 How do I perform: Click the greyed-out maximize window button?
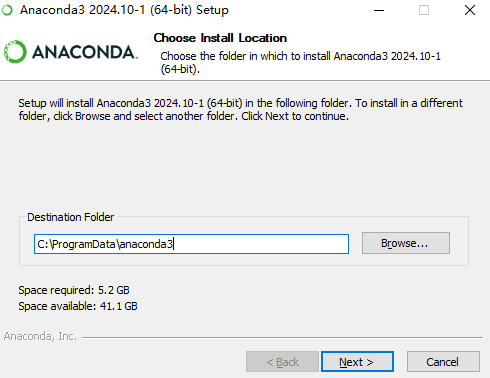pyautogui.click(x=424, y=10)
